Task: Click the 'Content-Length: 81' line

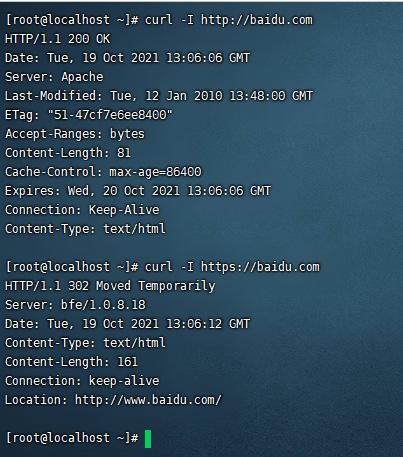Action: coord(68,153)
